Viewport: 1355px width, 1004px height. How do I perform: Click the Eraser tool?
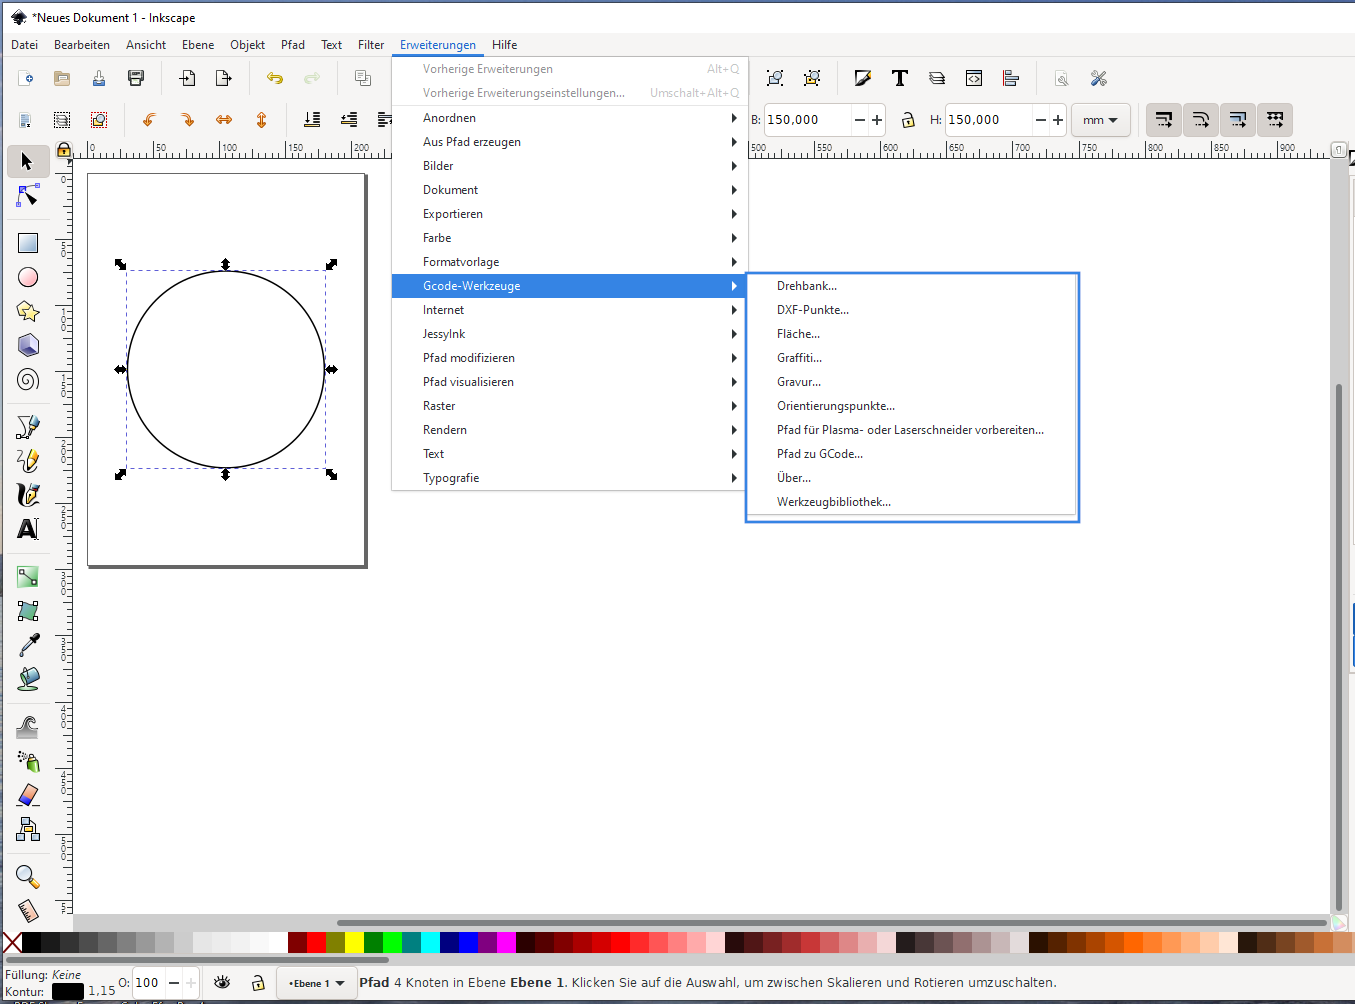point(28,795)
